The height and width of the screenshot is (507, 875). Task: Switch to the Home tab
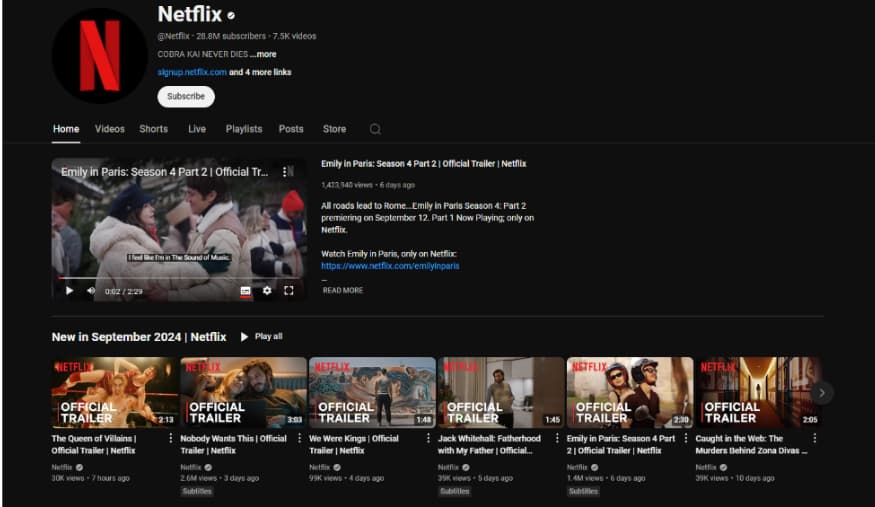coord(66,129)
